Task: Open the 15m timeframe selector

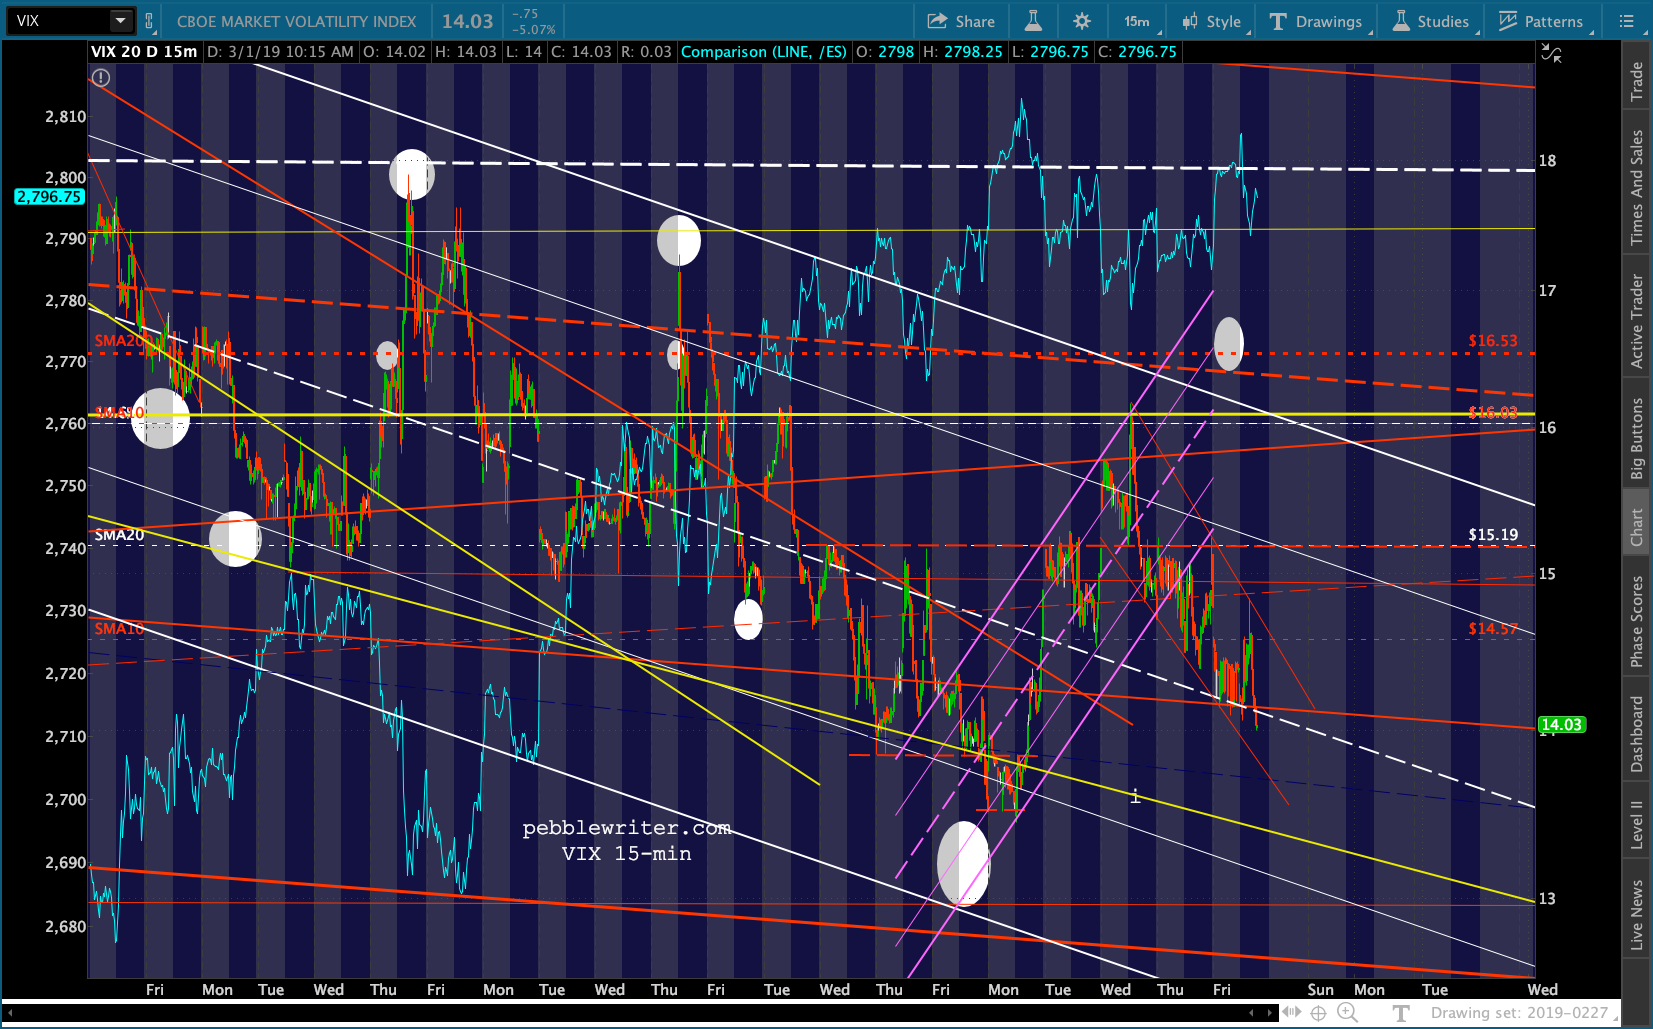Action: pyautogui.click(x=1138, y=21)
